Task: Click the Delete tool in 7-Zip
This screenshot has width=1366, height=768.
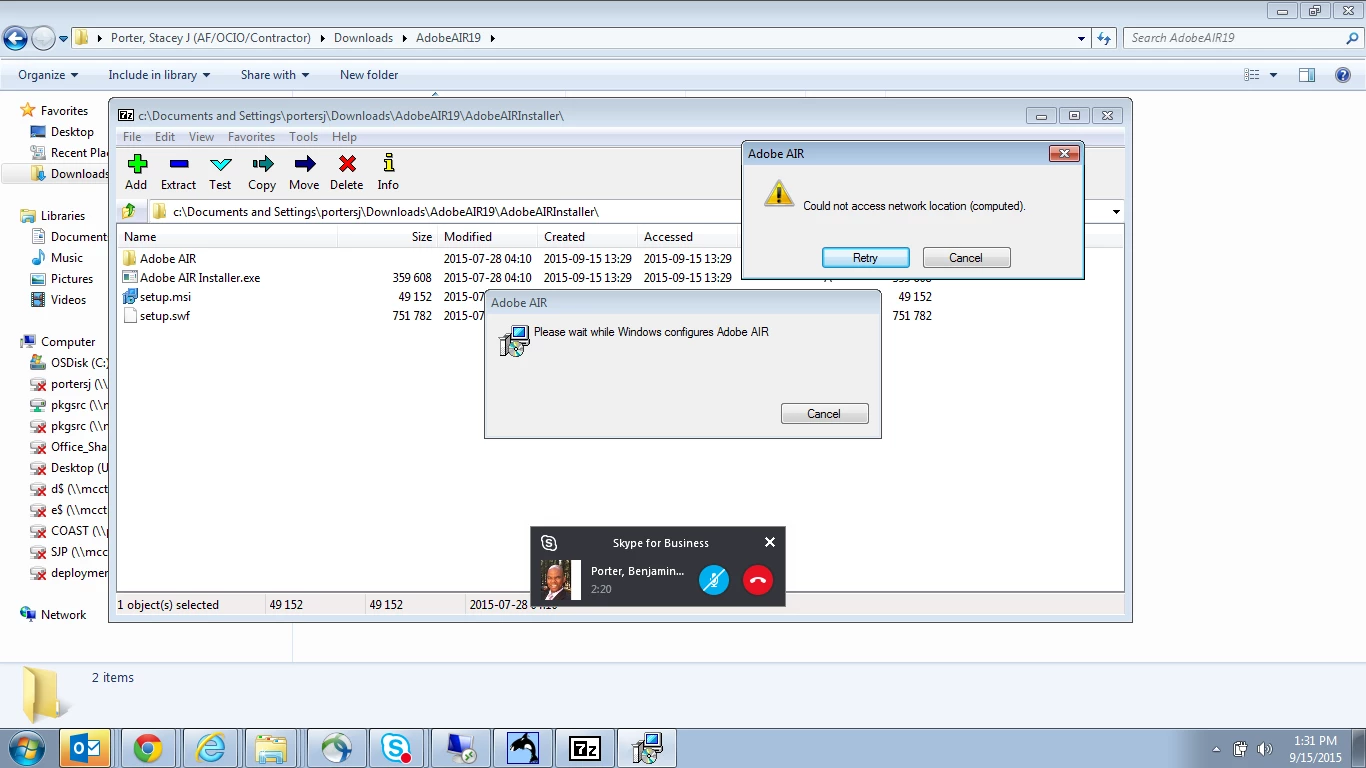Action: coord(346,172)
